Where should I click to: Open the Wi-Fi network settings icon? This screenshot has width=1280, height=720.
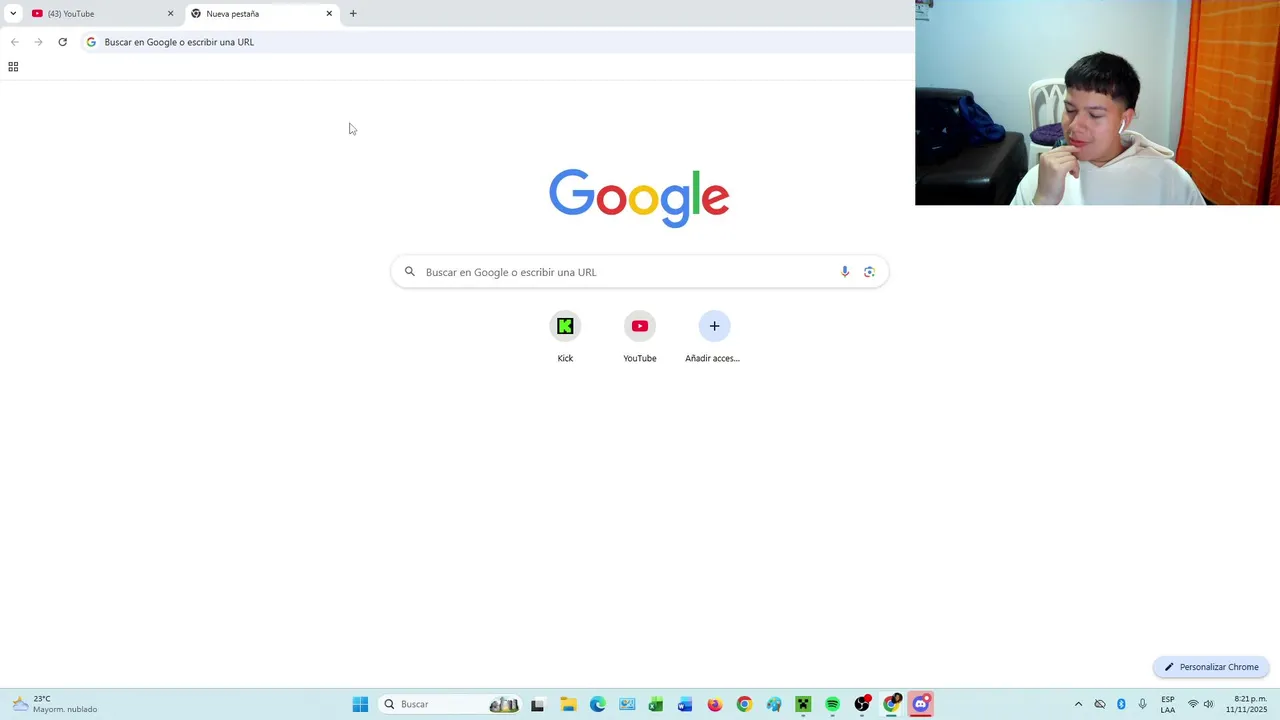[x=1193, y=704]
